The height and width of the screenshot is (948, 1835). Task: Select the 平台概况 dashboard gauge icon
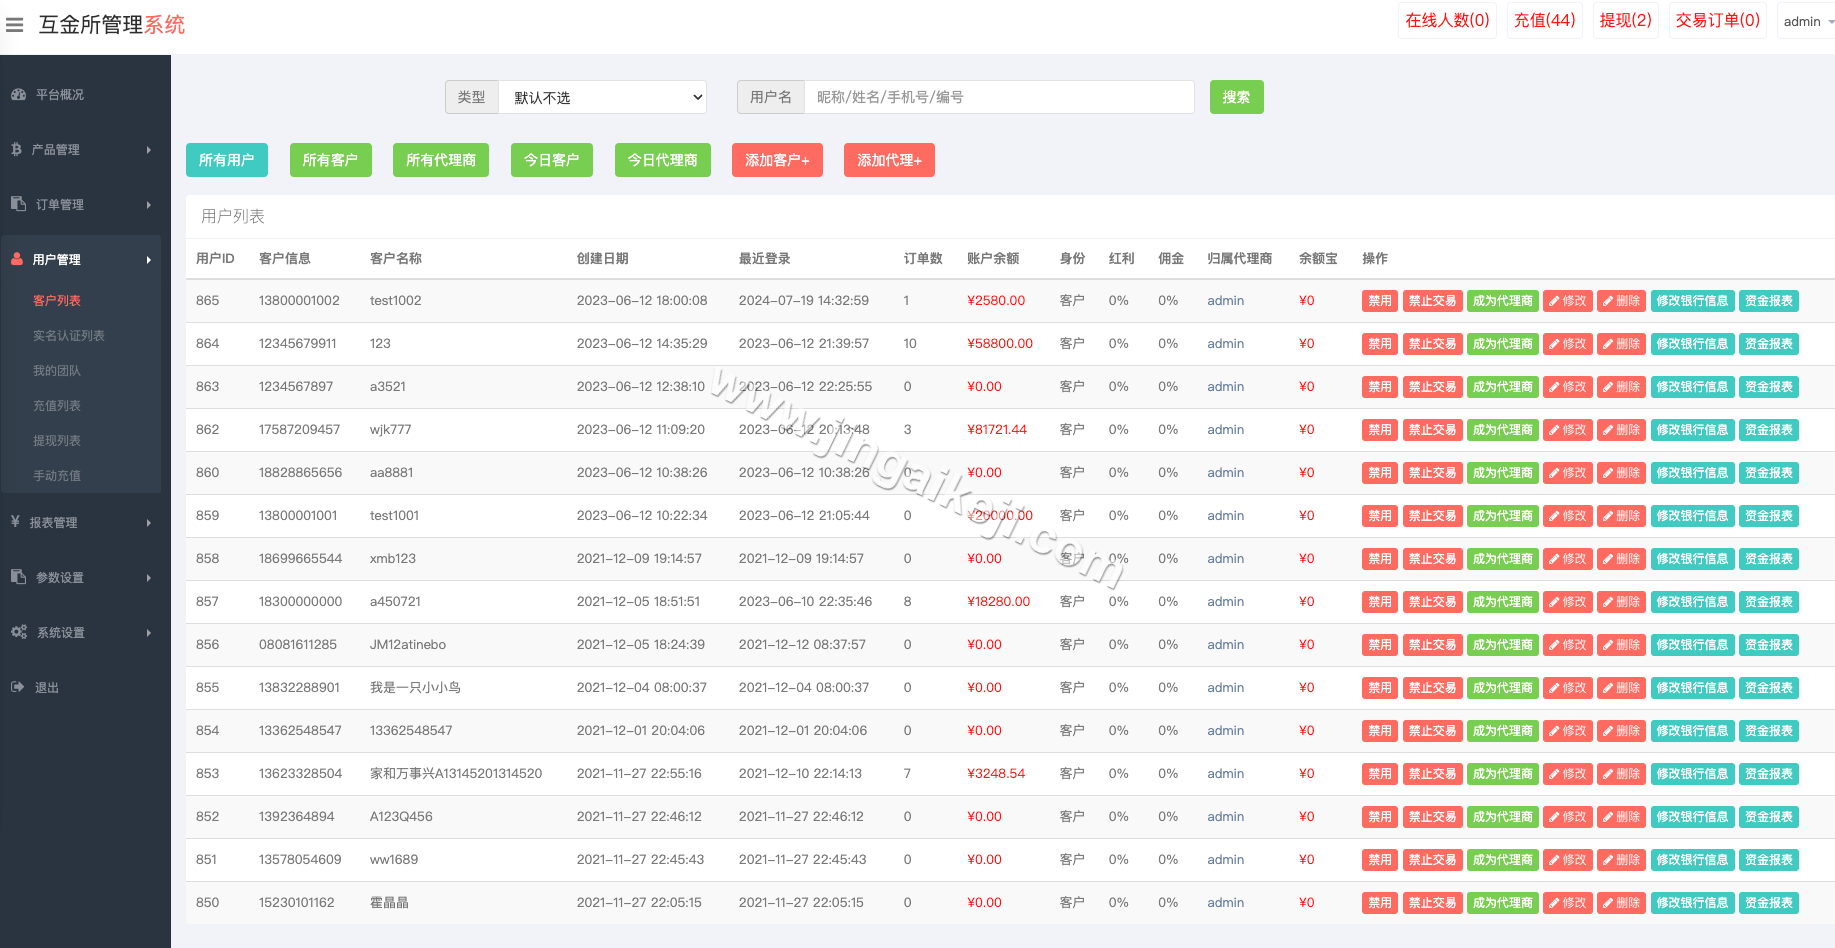click(x=20, y=94)
